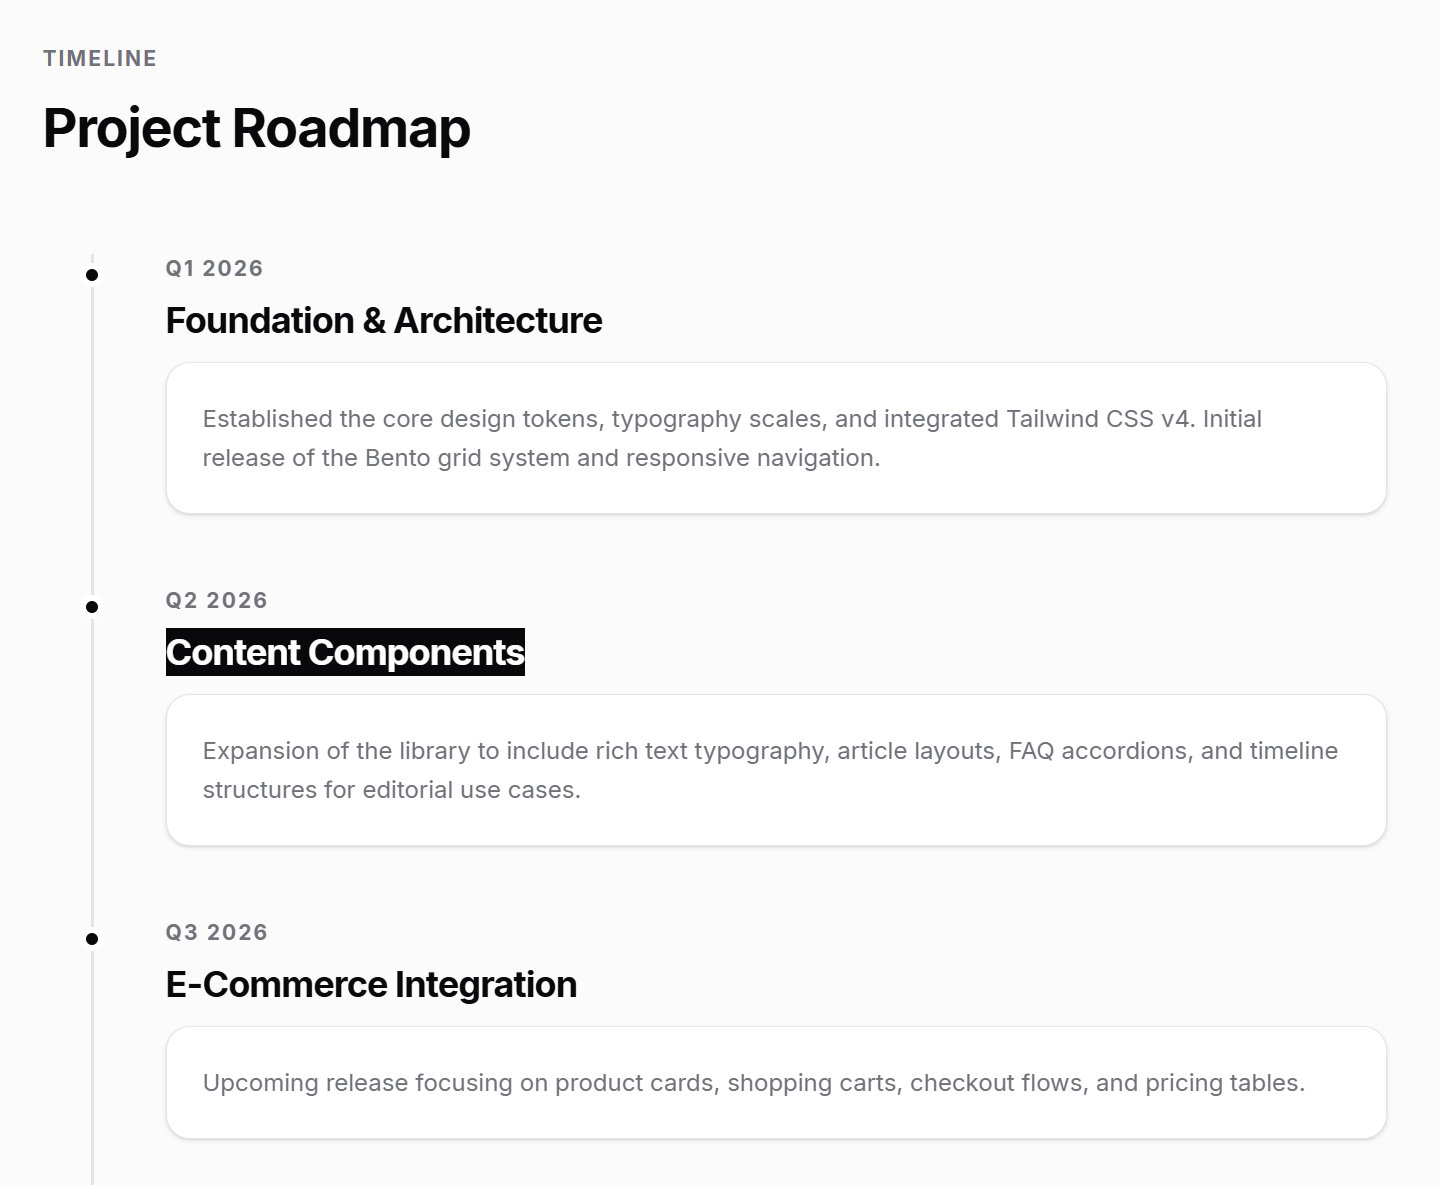This screenshot has height=1185, width=1440.
Task: Select the TIMELINE section label
Action: [x=100, y=58]
